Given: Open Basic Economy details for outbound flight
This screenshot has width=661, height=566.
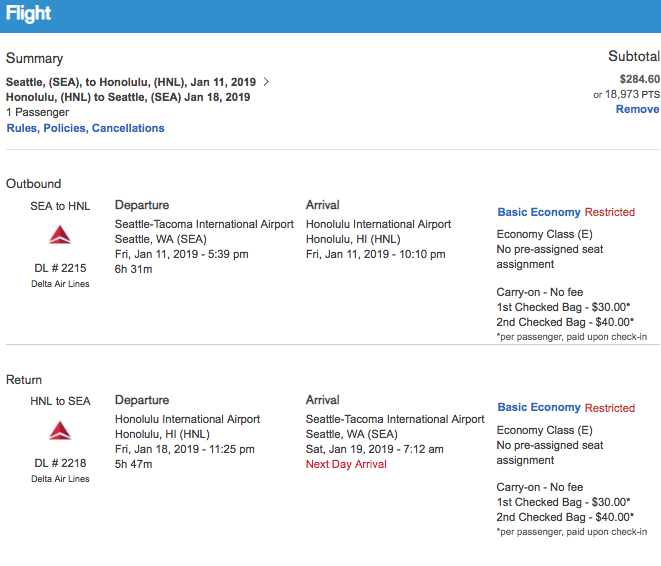Looking at the screenshot, I should coord(539,212).
